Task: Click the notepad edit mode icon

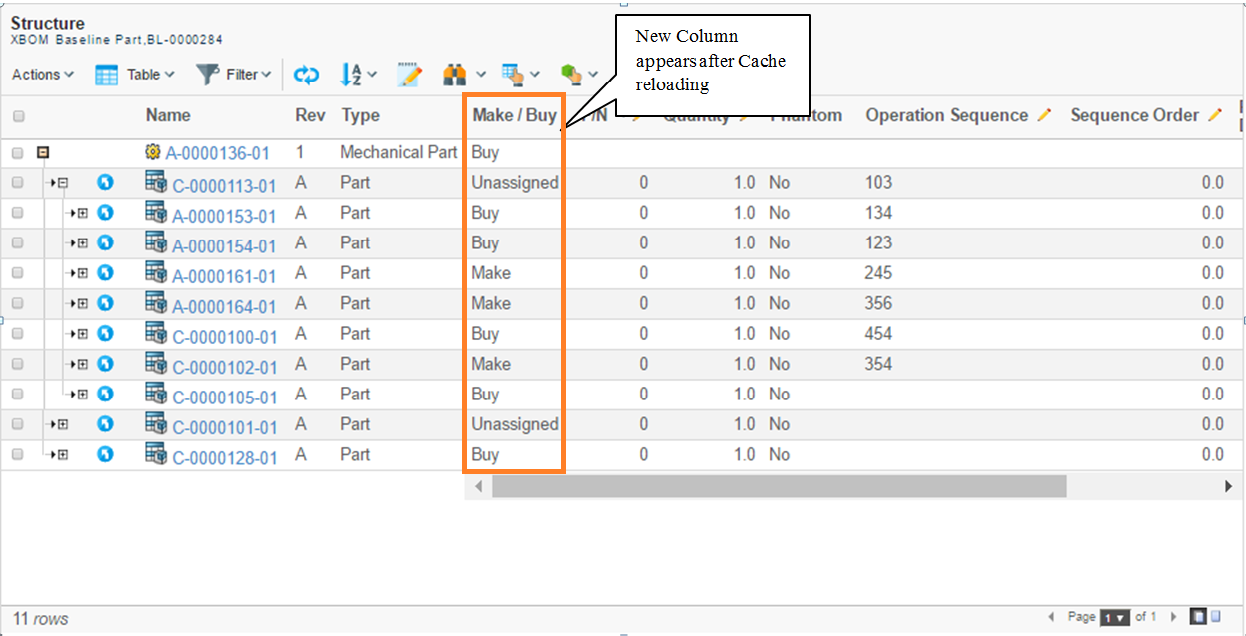Action: (x=410, y=75)
